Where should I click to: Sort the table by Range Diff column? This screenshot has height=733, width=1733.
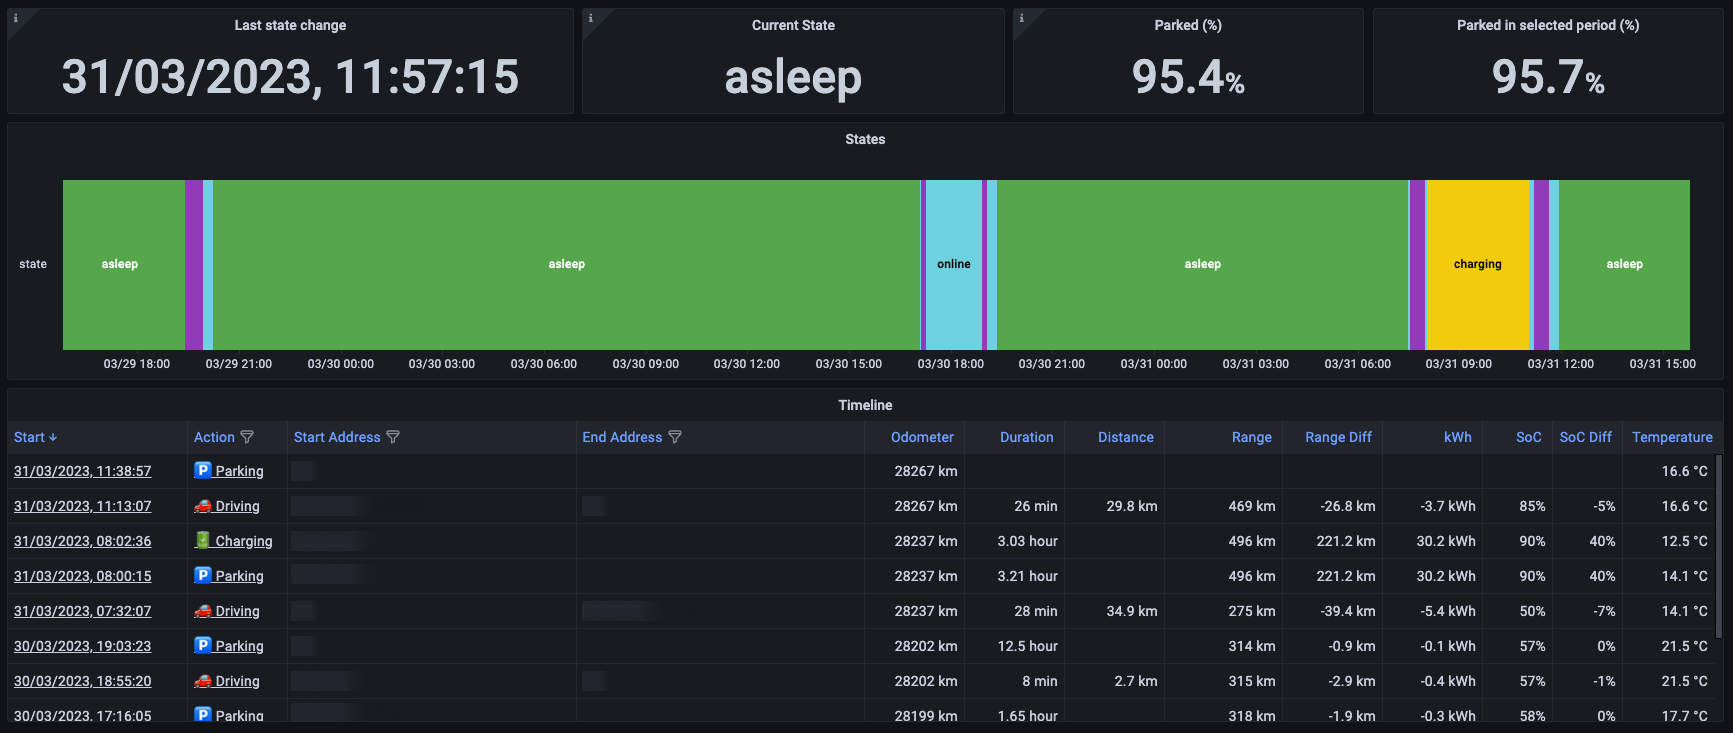click(x=1338, y=437)
